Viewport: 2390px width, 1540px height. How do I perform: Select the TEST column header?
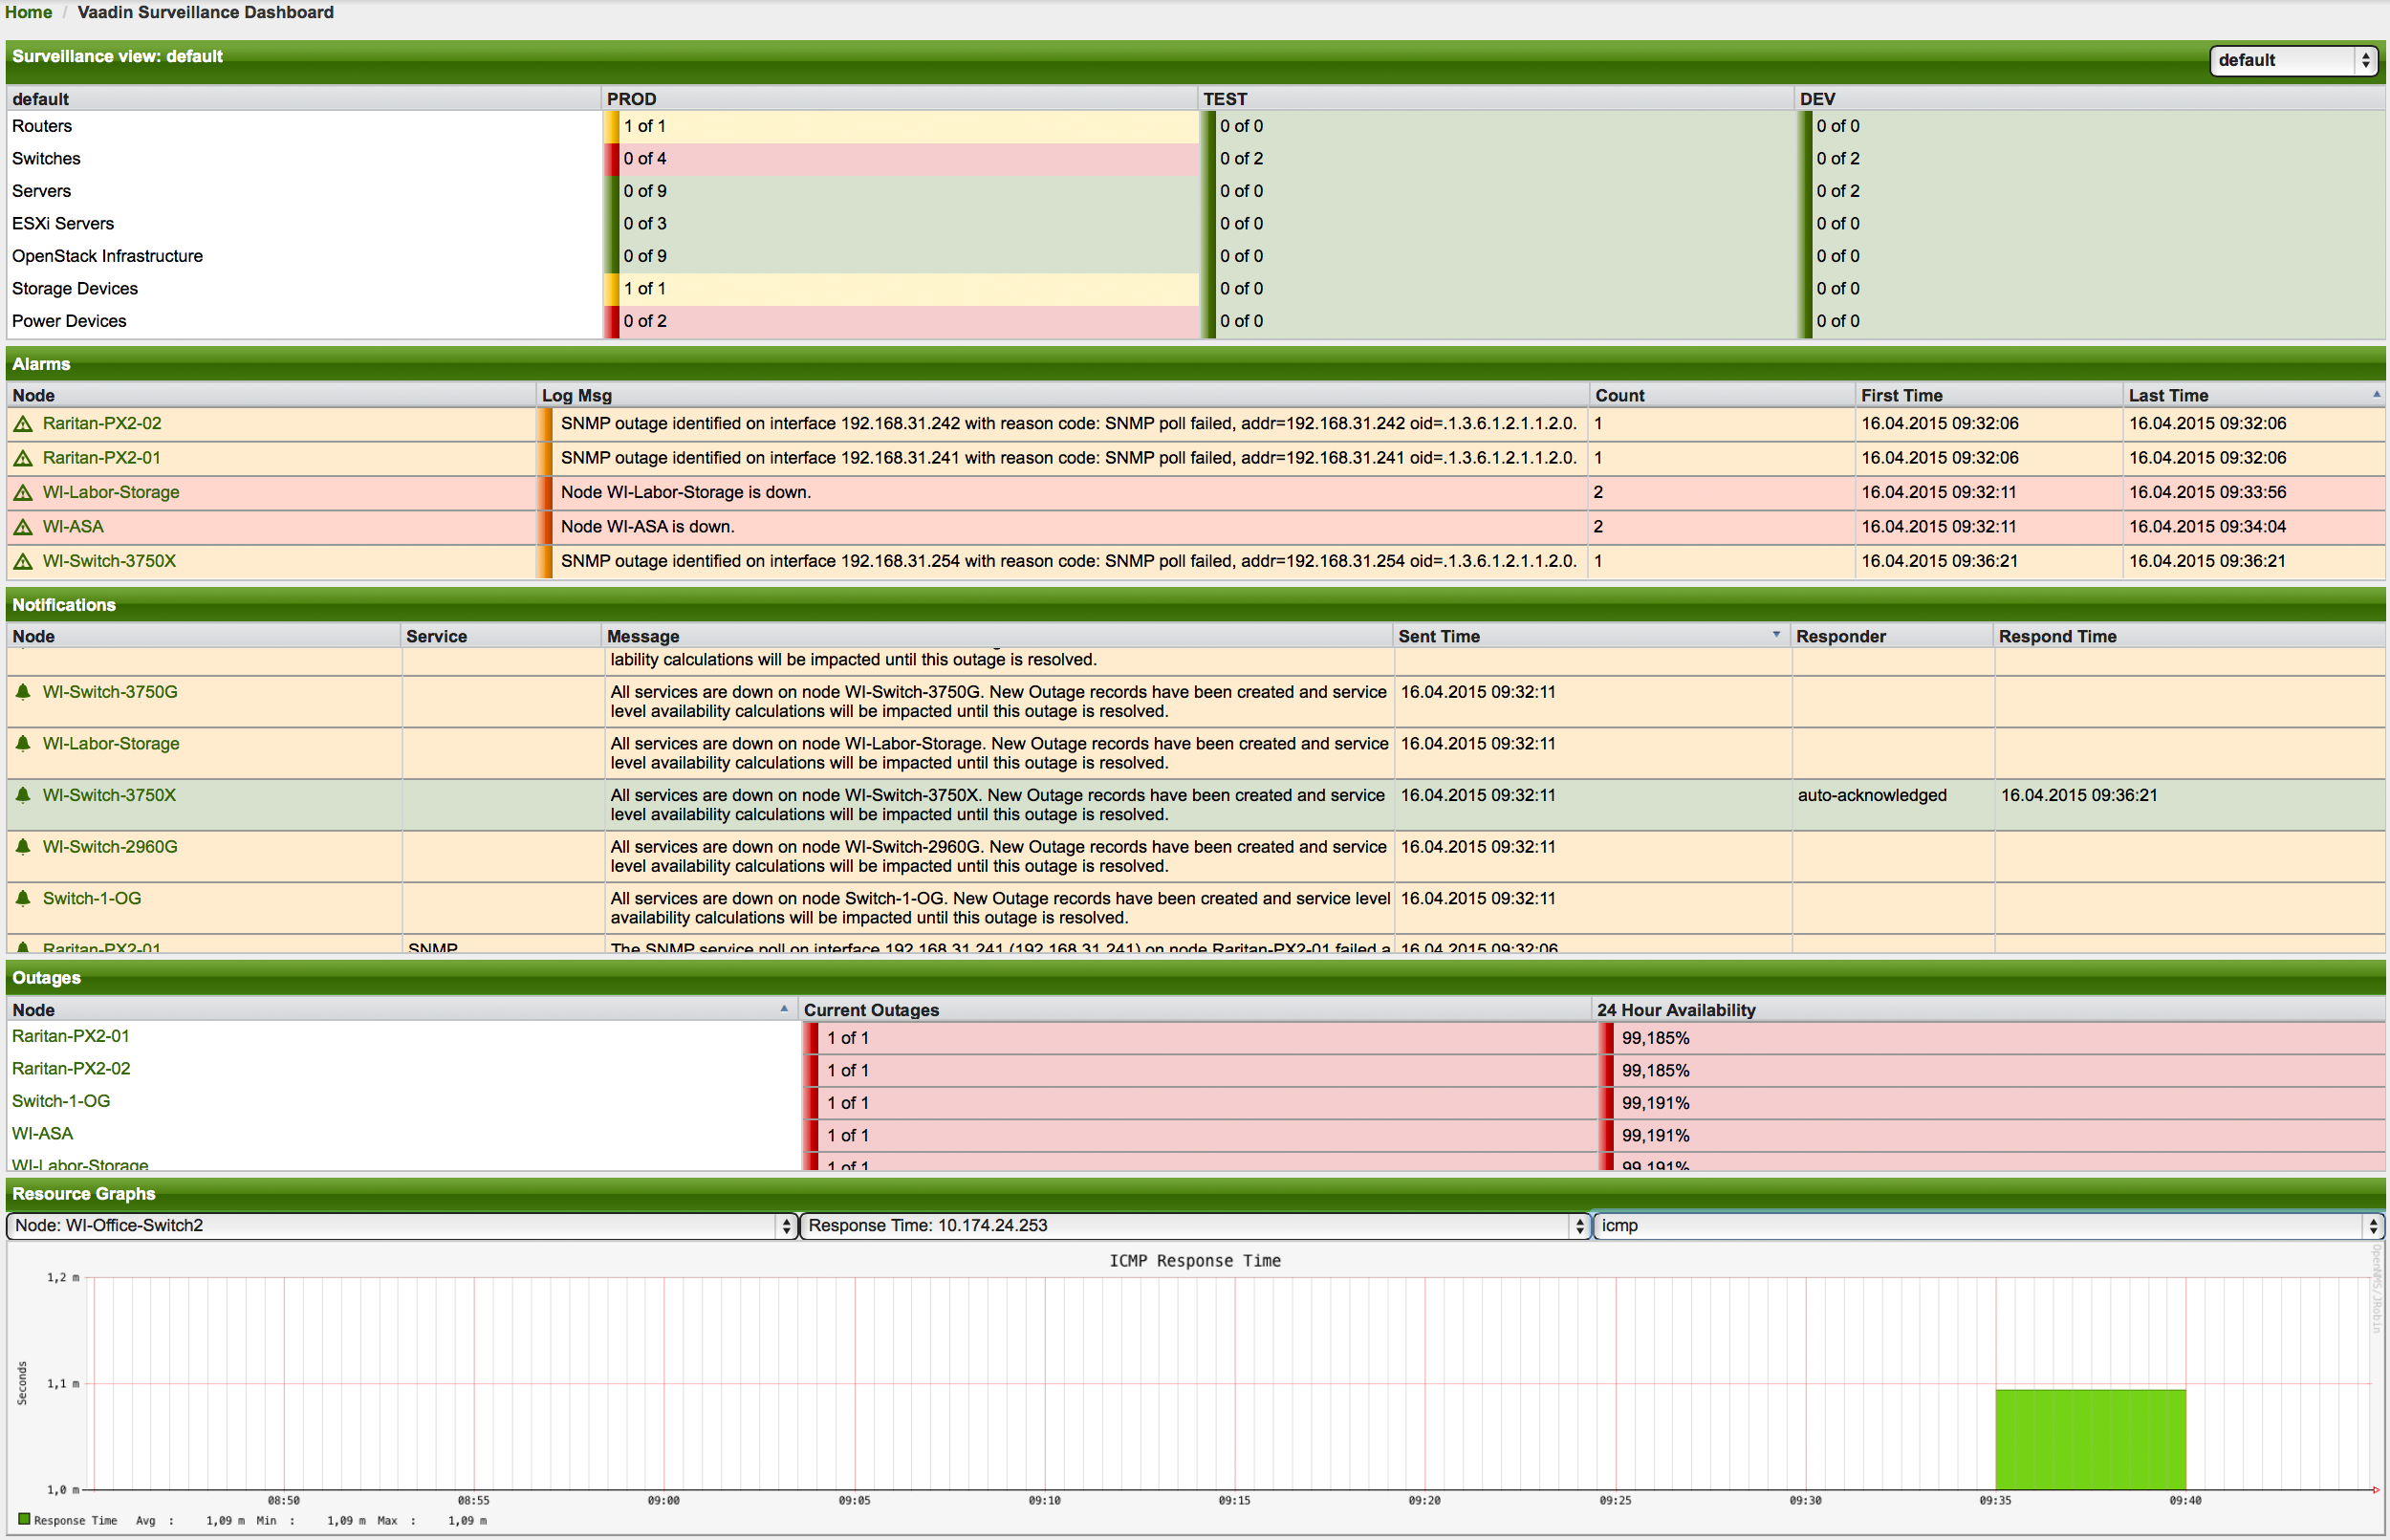click(x=1496, y=99)
